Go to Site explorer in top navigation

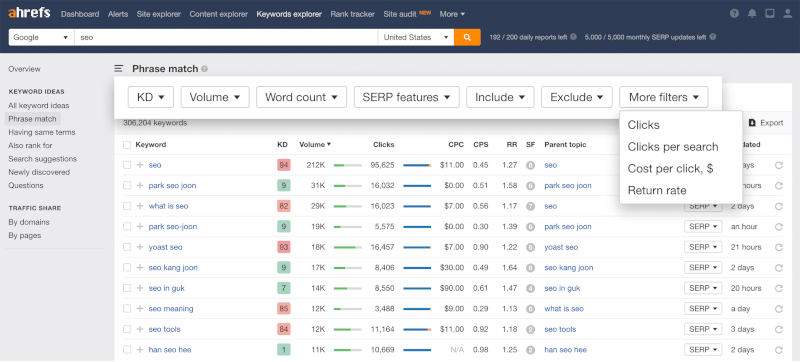(x=159, y=14)
